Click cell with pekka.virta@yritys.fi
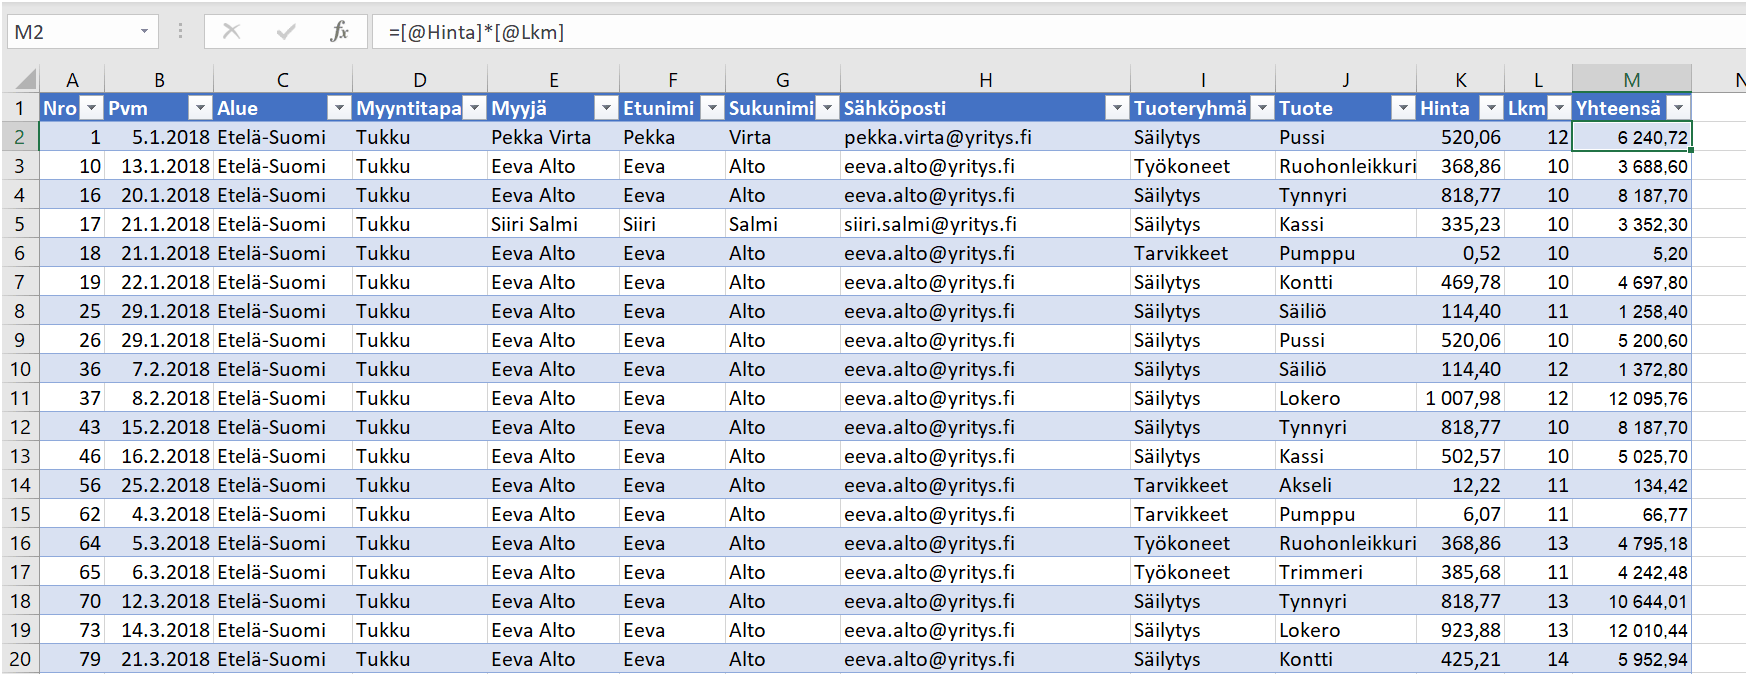Screen dimensions: 1748x676 click(985, 137)
